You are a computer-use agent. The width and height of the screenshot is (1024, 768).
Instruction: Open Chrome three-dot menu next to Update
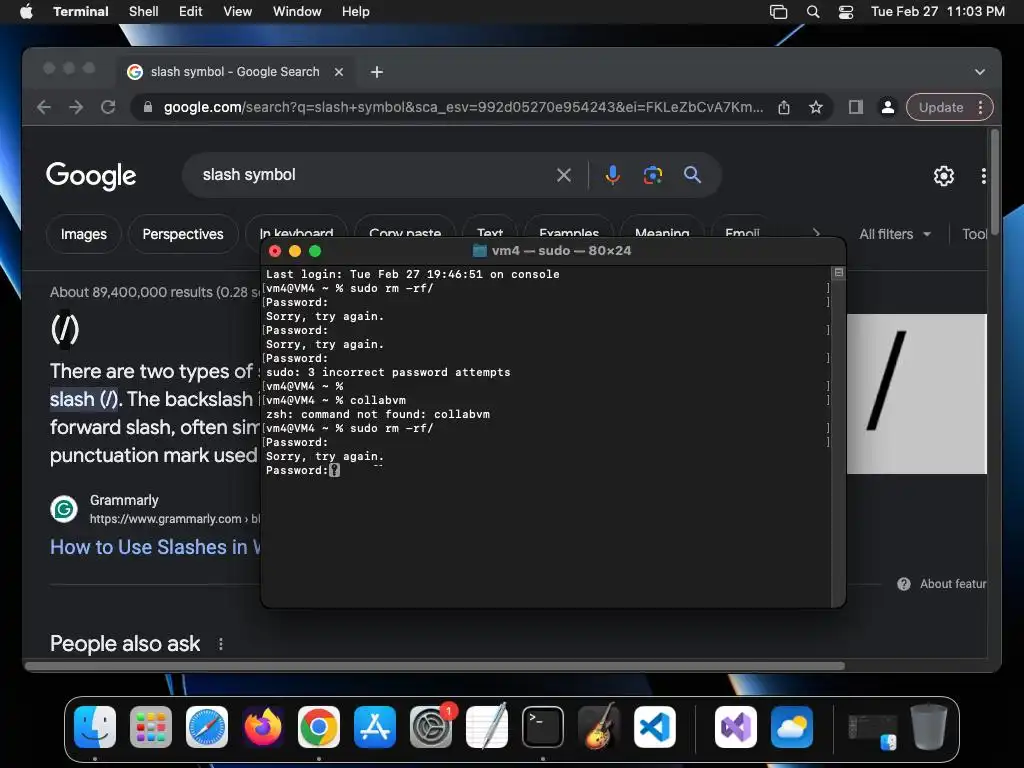(x=980, y=107)
